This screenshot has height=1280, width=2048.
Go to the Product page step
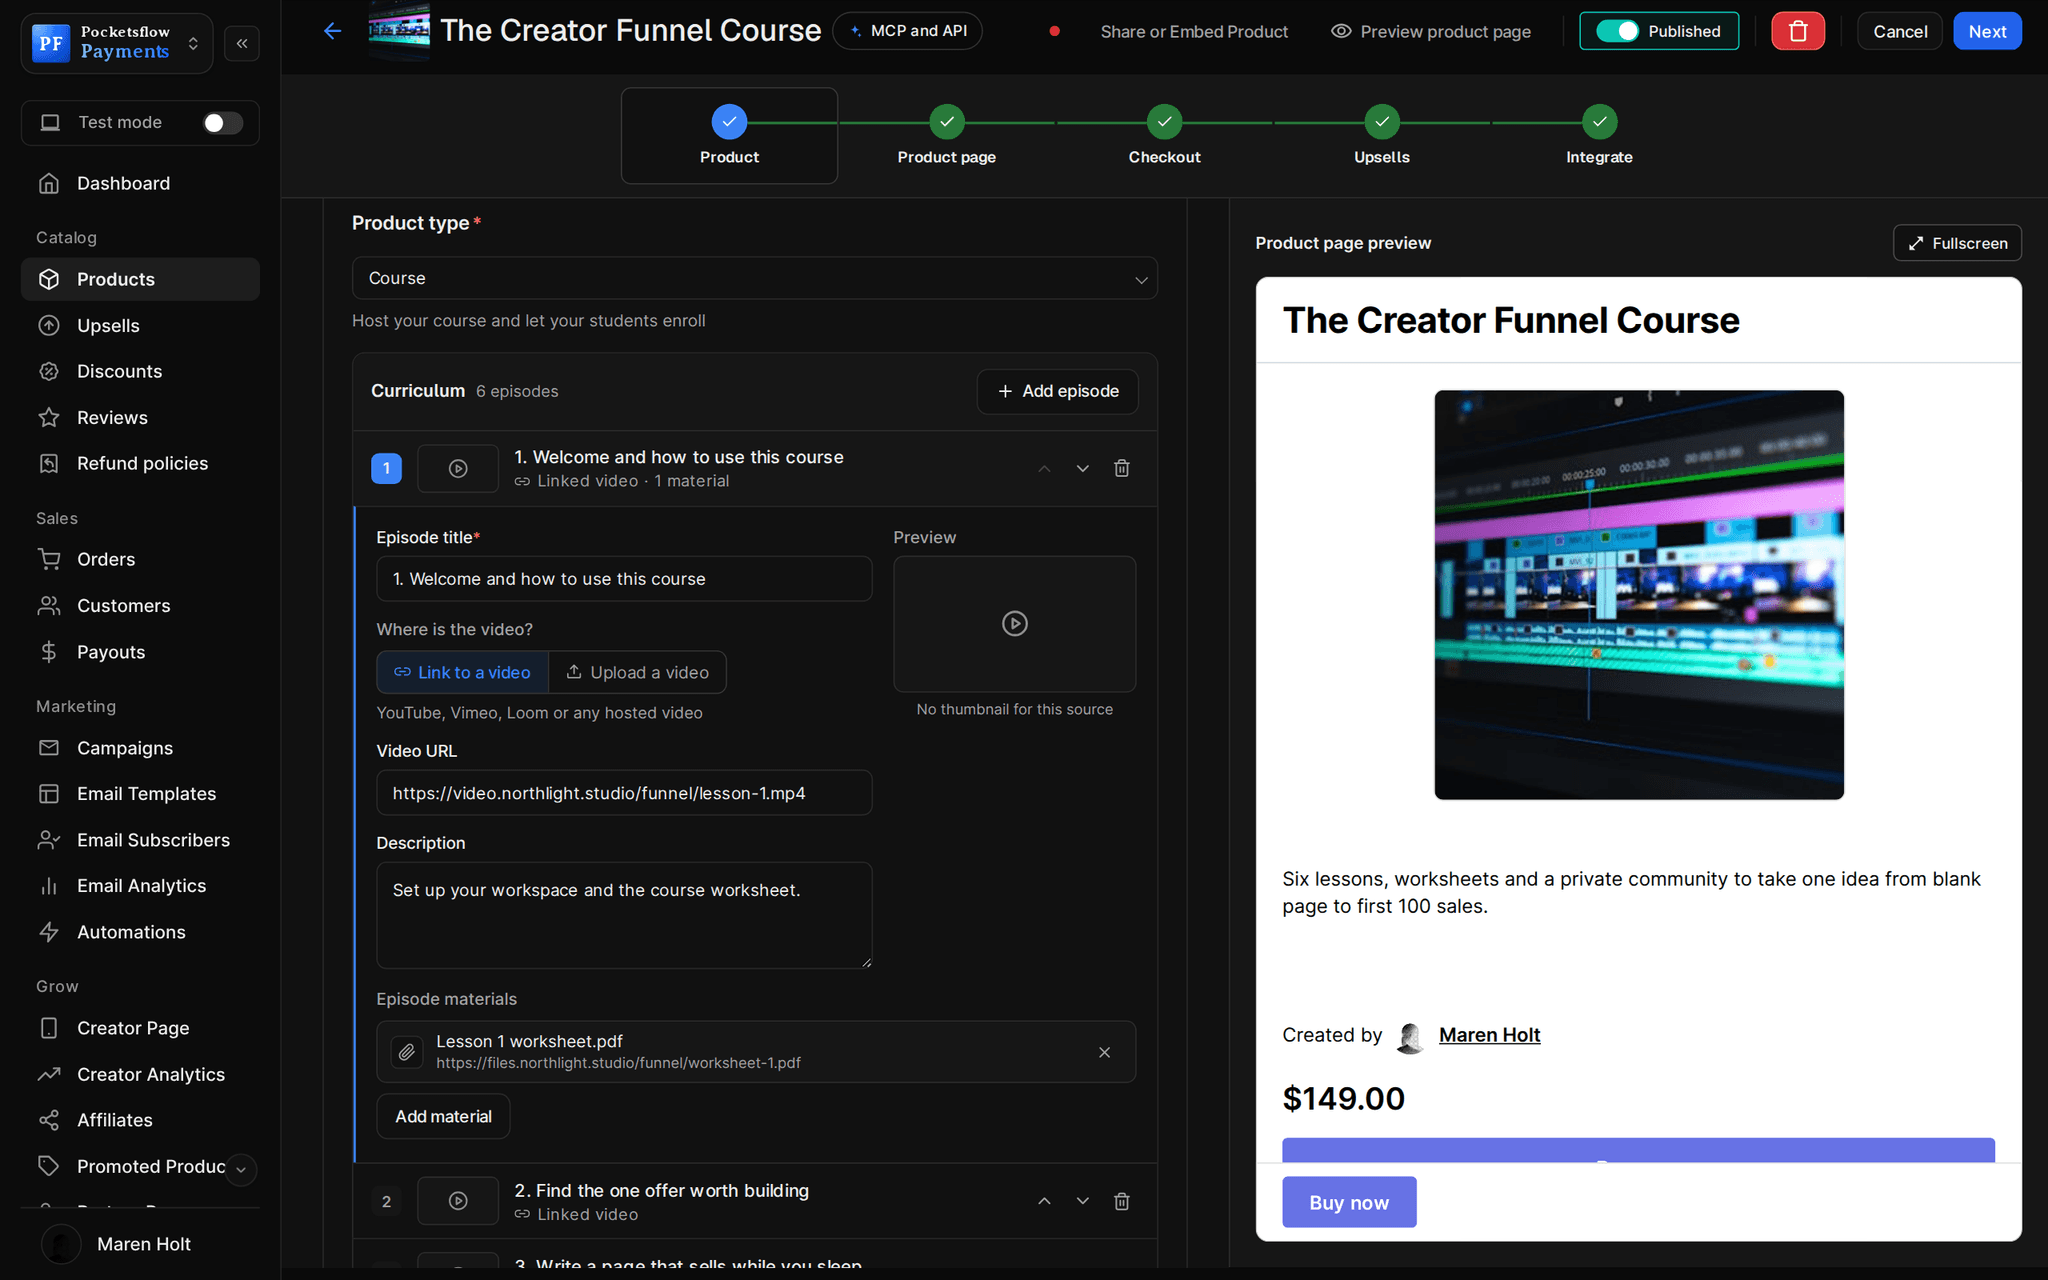[x=946, y=136]
